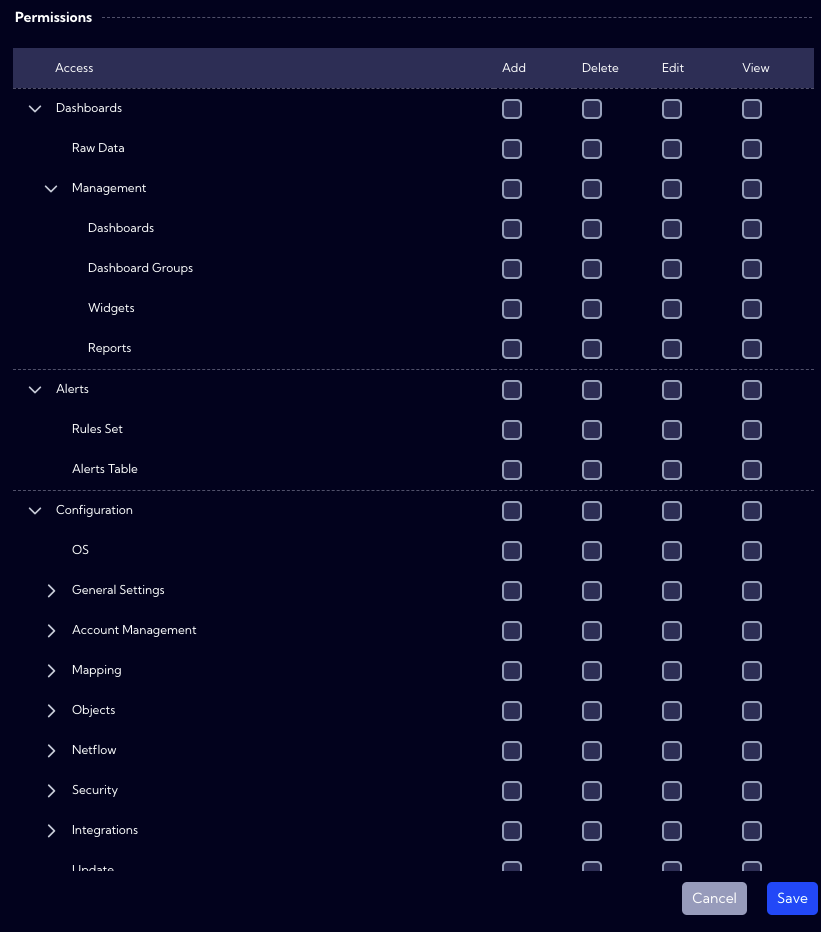
Task: Cancel editing permissions
Action: (714, 898)
